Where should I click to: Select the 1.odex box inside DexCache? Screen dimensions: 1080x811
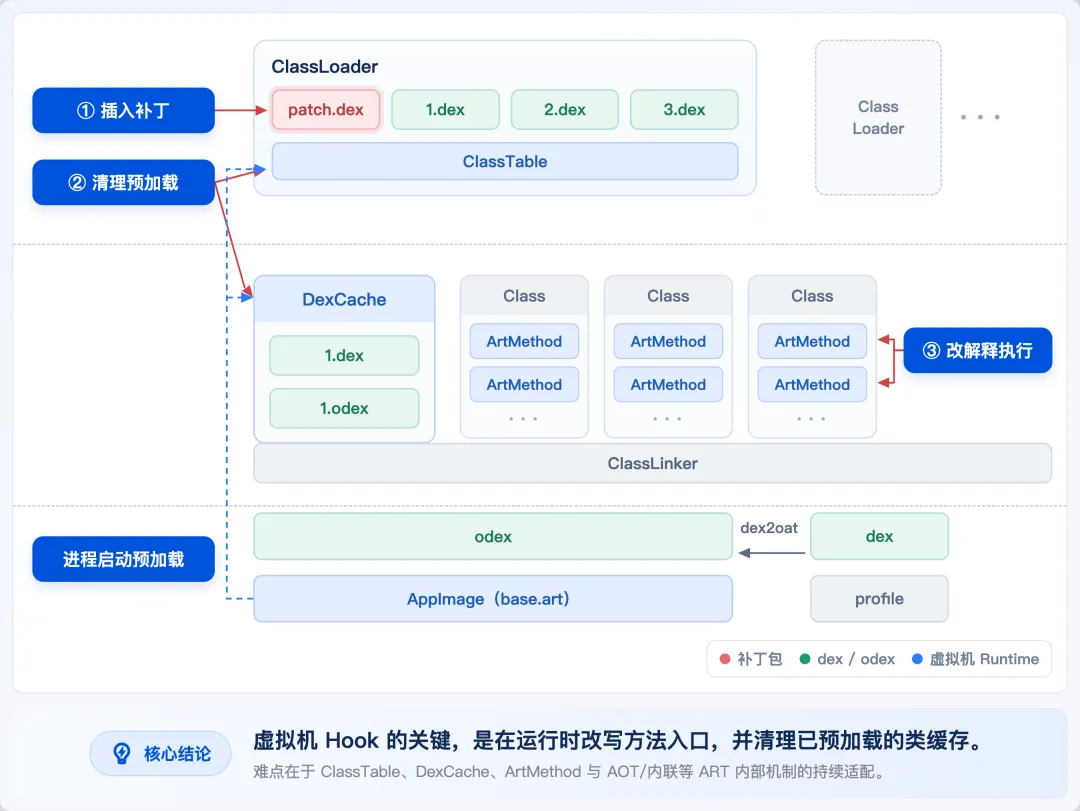pyautogui.click(x=344, y=408)
